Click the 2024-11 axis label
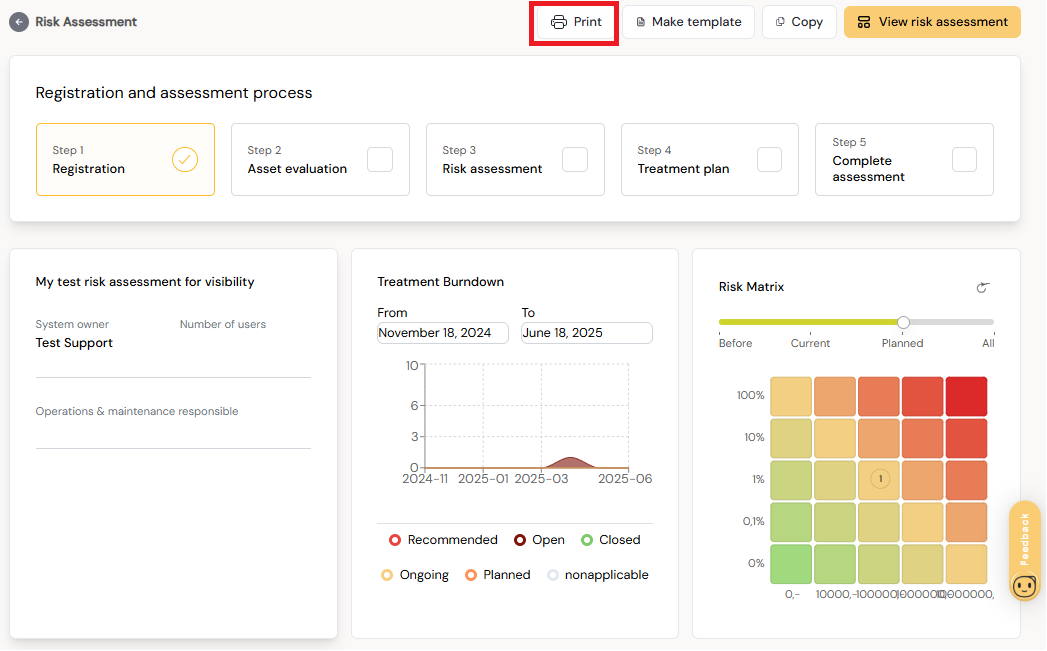 click(x=425, y=479)
